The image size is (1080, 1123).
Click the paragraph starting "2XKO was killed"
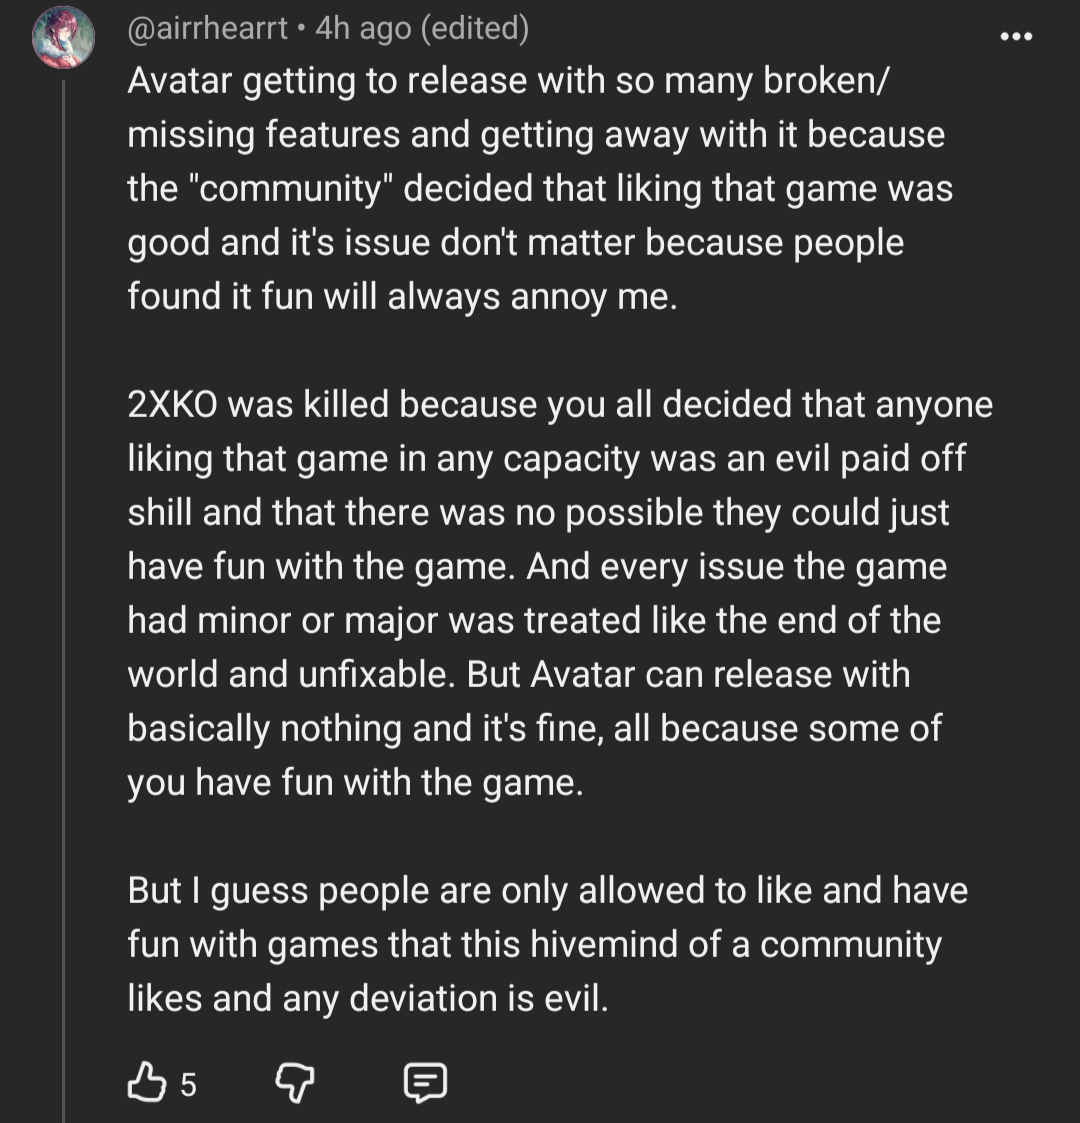tap(560, 594)
